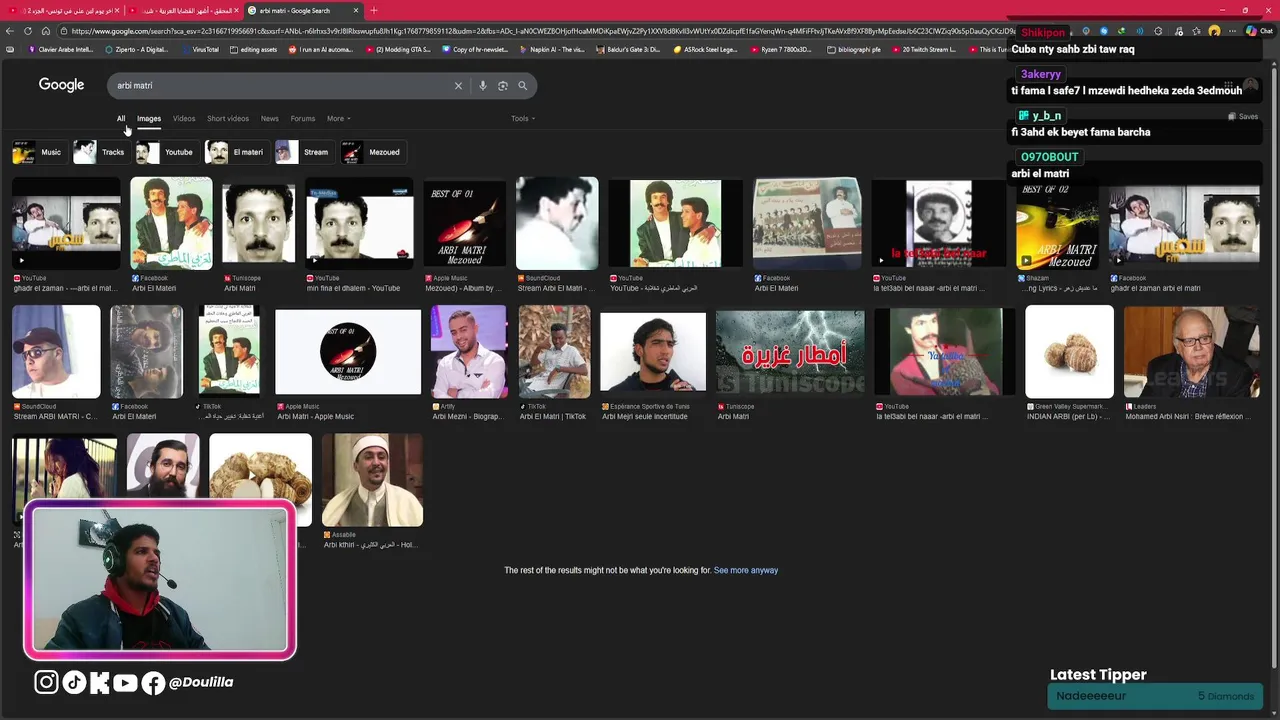Expand the Tools dropdown
Viewport: 1280px width, 720px height.
(522, 119)
